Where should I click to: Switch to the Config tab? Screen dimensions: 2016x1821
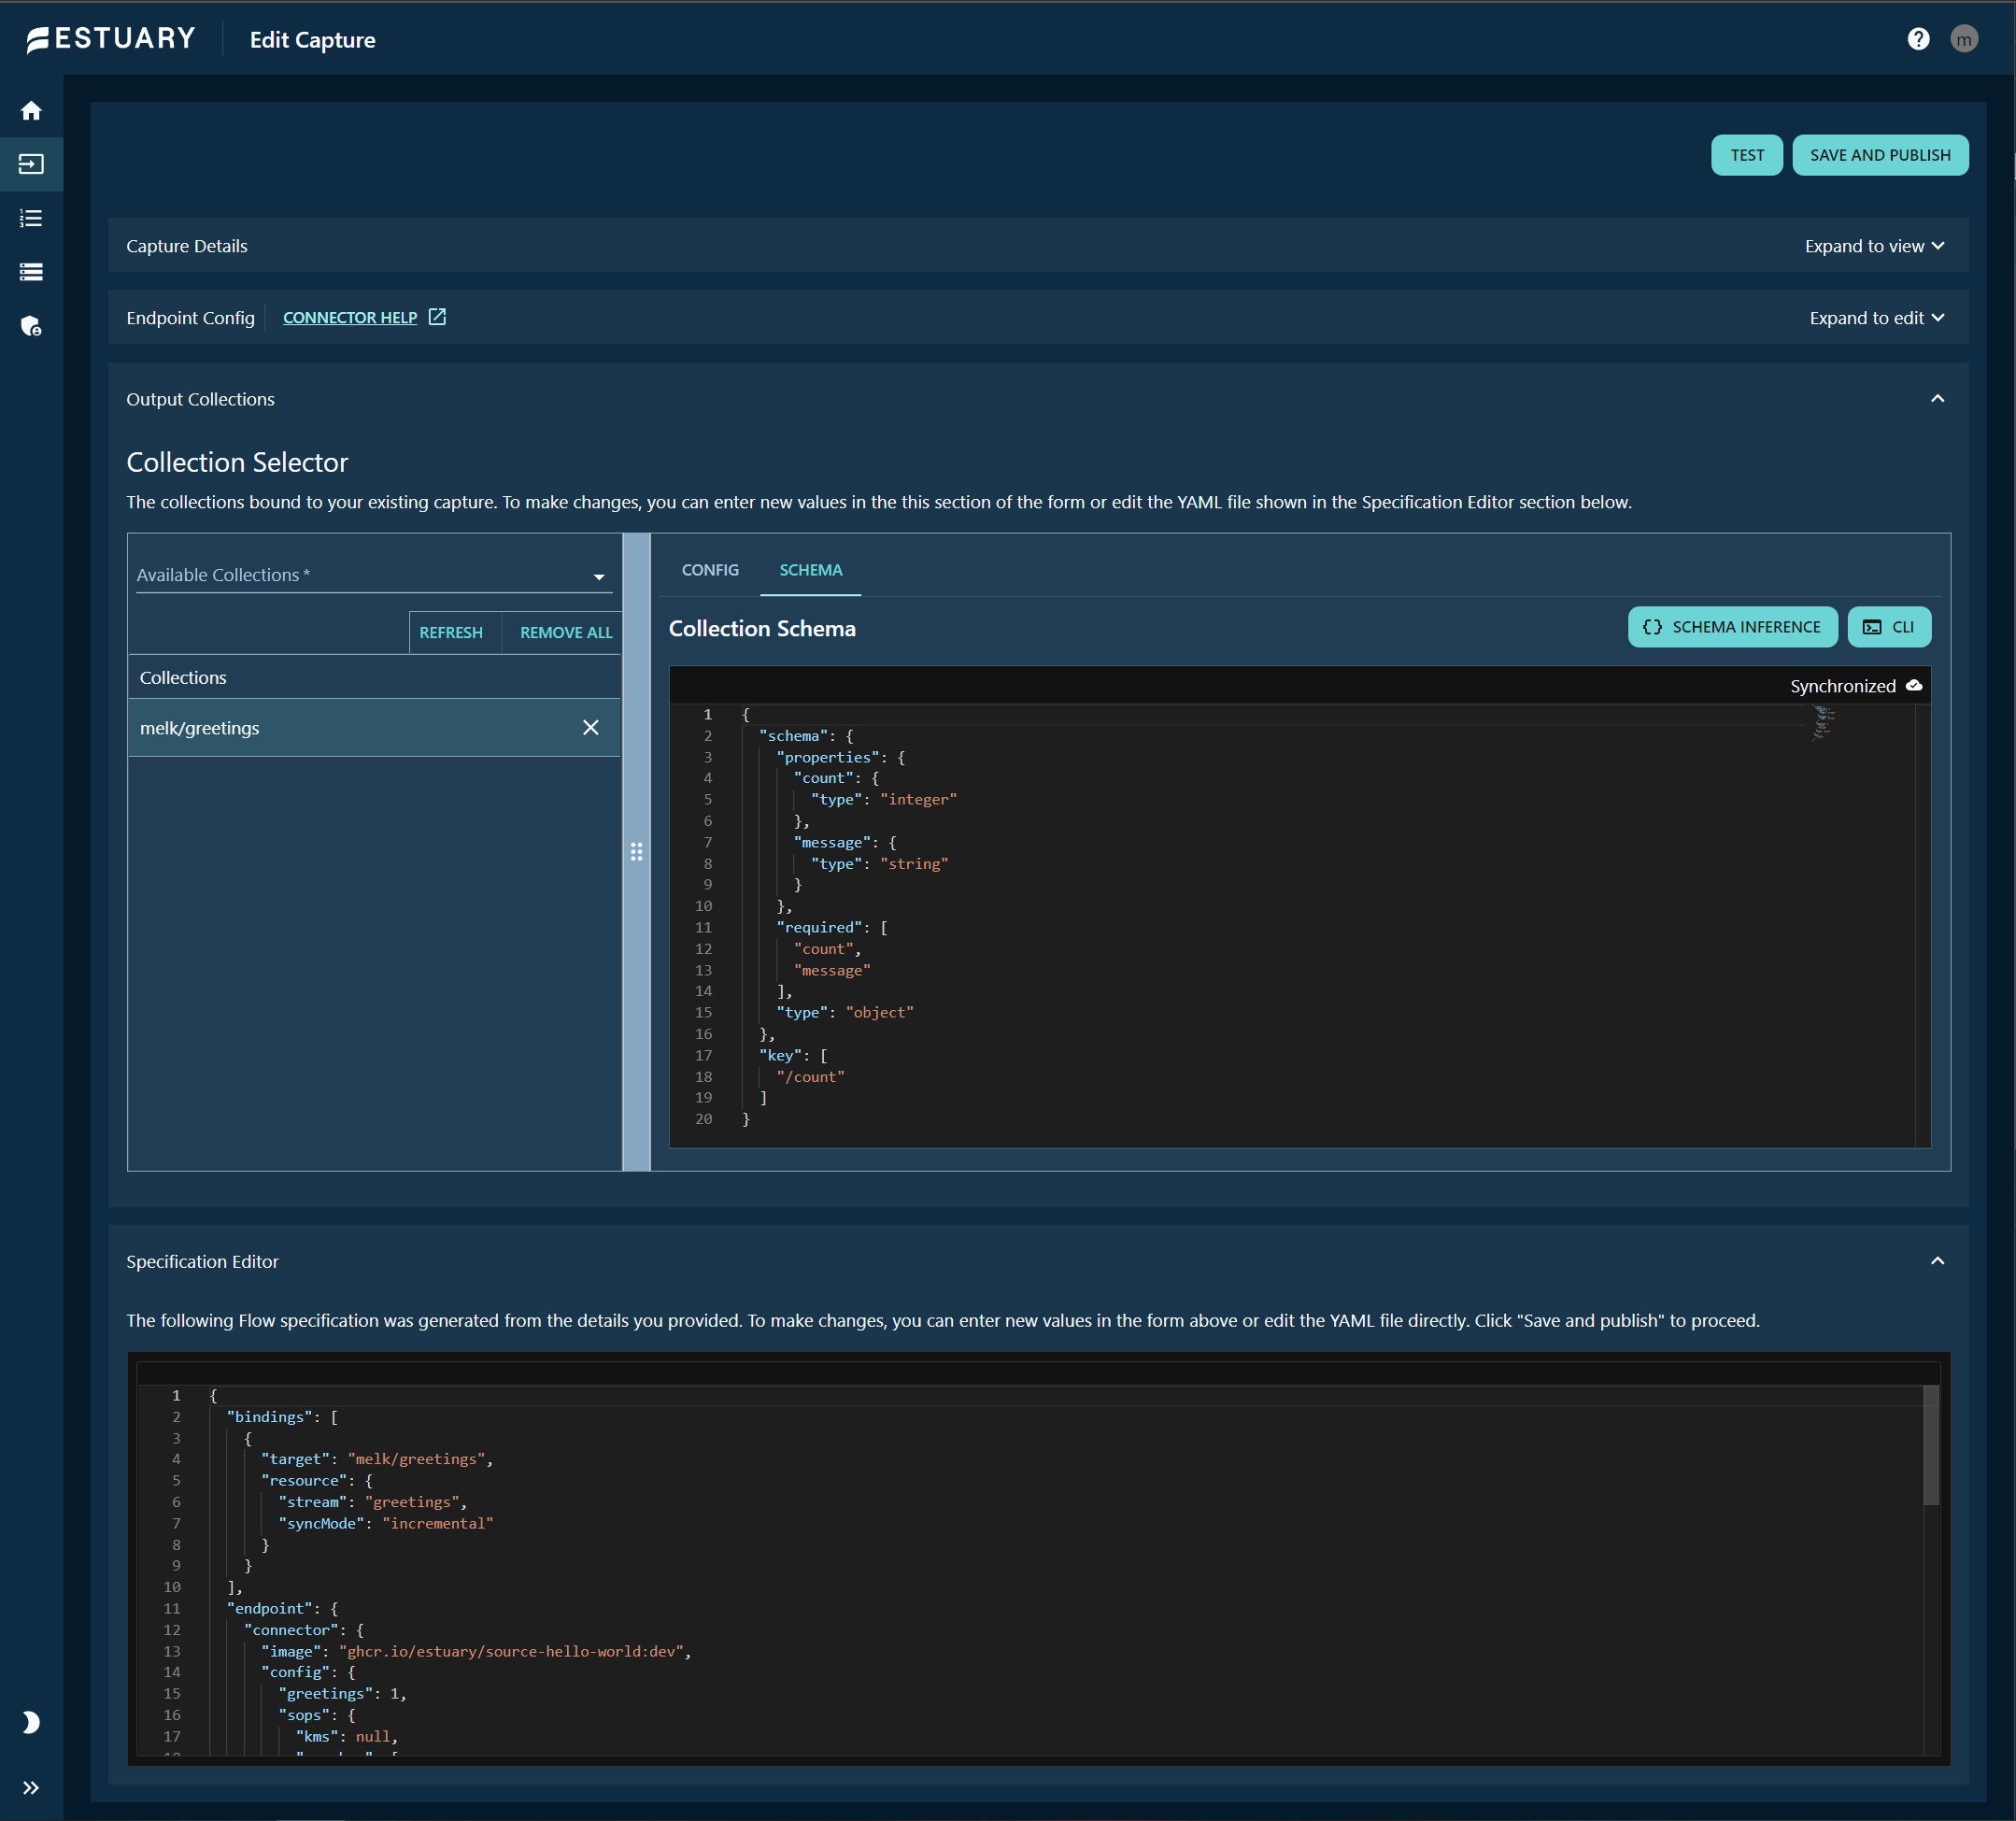710,570
